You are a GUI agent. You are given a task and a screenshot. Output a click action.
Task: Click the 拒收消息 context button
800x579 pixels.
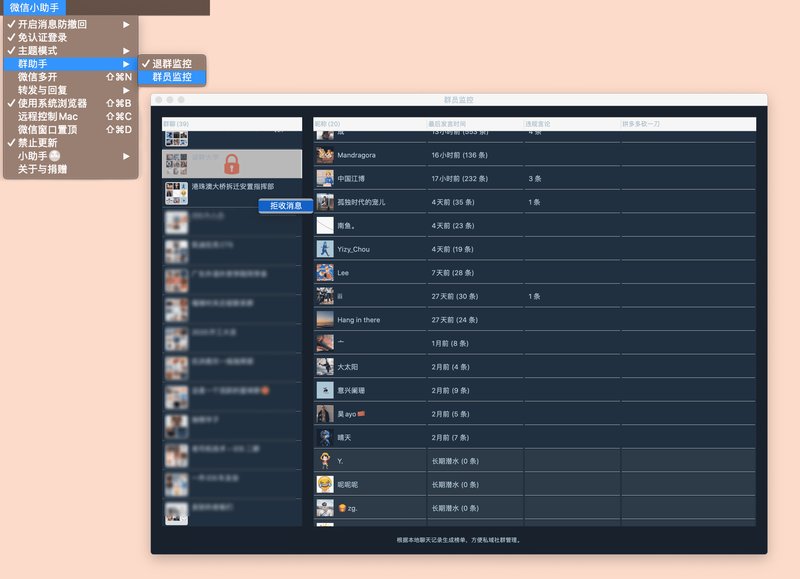pyautogui.click(x=285, y=206)
